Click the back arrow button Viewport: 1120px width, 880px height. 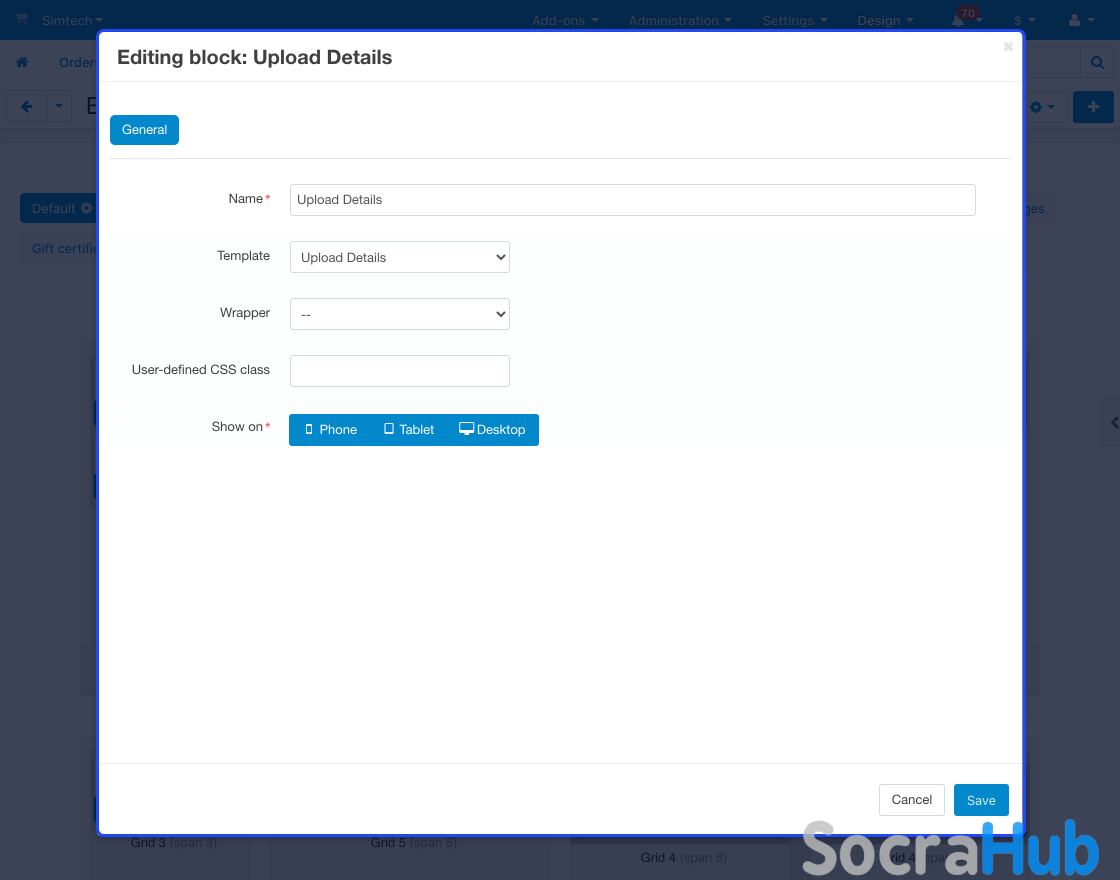(x=26, y=106)
